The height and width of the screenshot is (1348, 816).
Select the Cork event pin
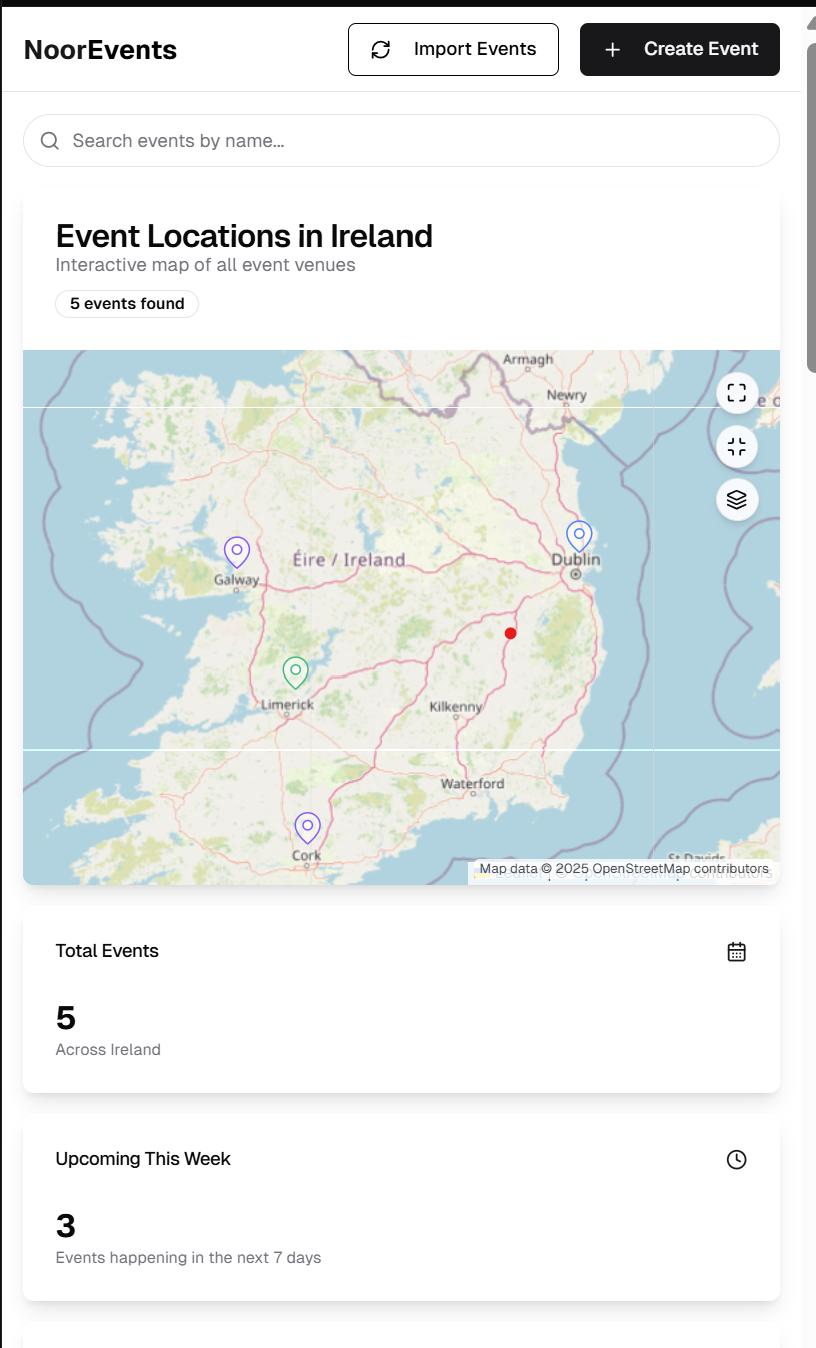[307, 828]
